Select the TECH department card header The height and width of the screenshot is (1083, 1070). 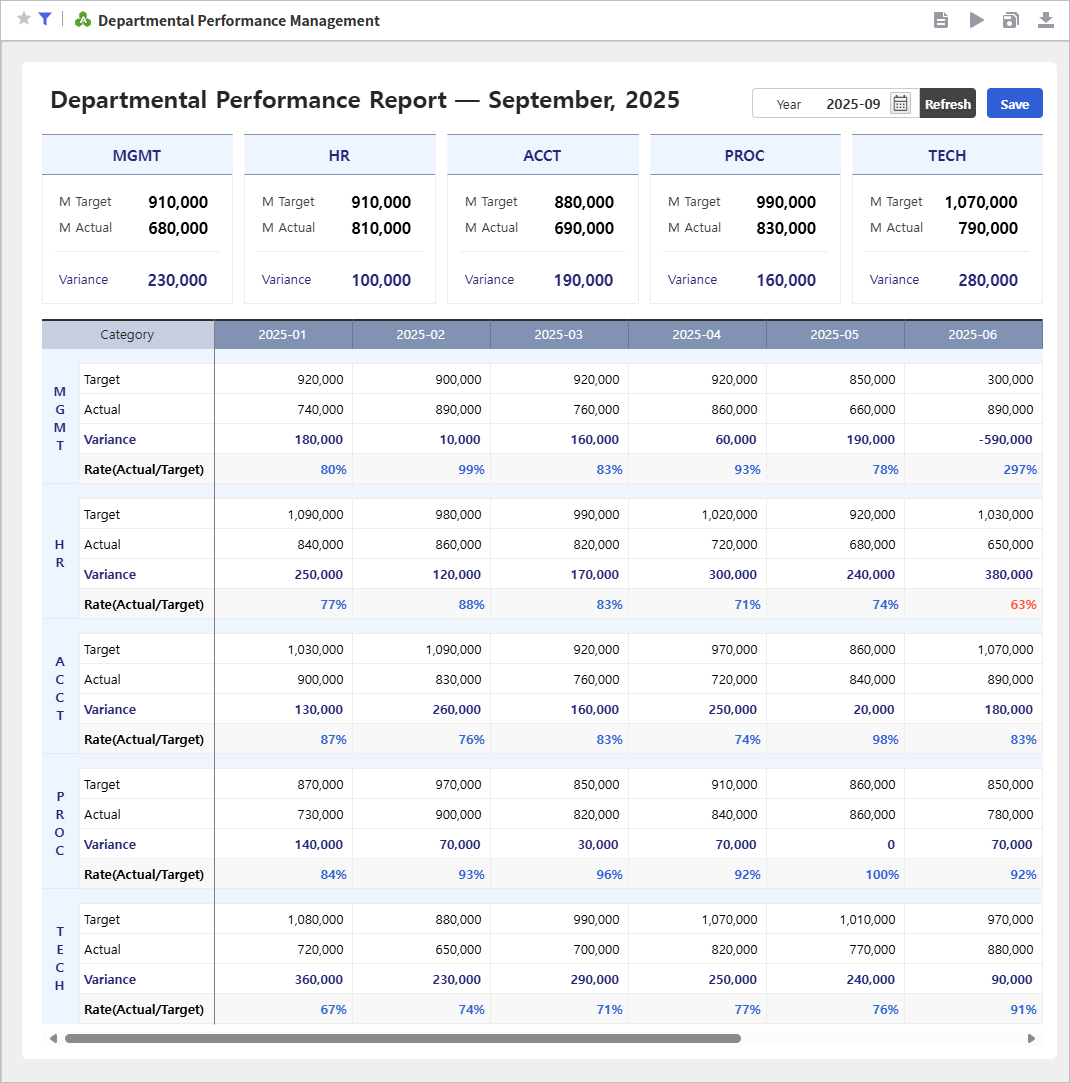(947, 155)
